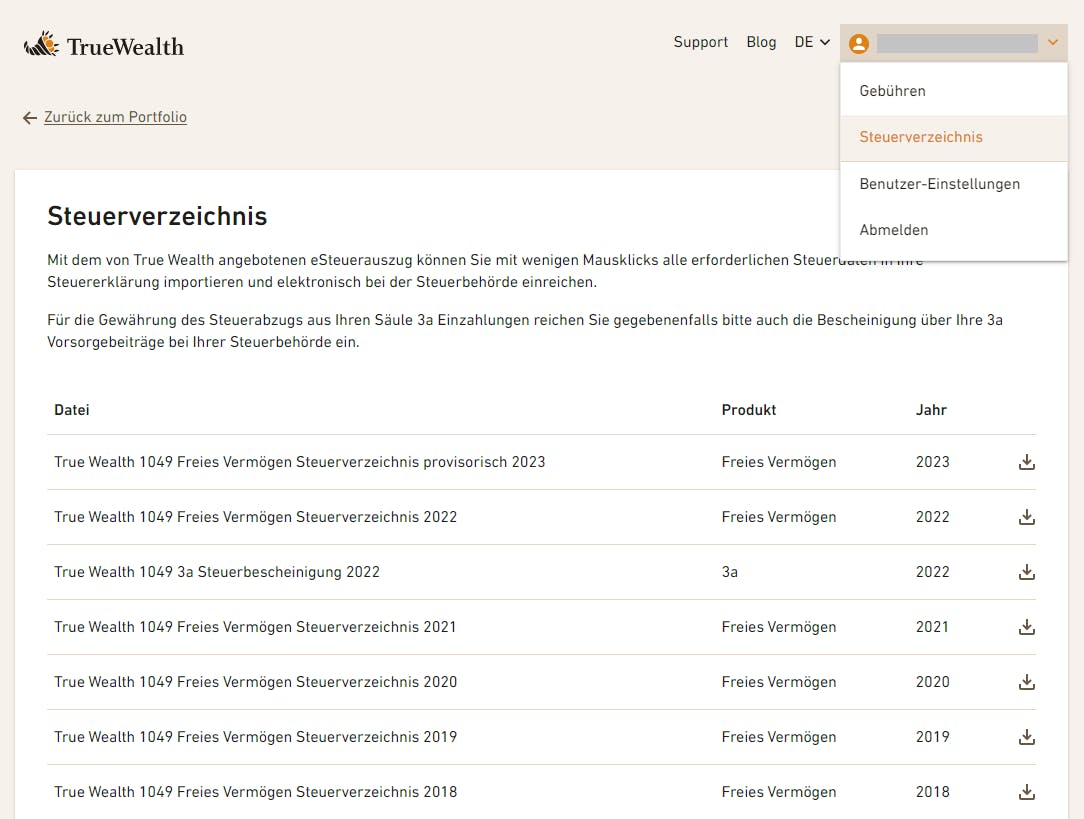Select Steuerverzeichnis in the account menu
The width and height of the screenshot is (1084, 819).
[954, 138]
